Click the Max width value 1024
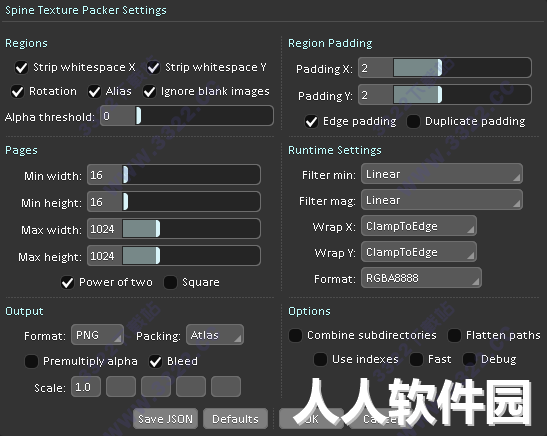This screenshot has width=547, height=436. coord(105,229)
